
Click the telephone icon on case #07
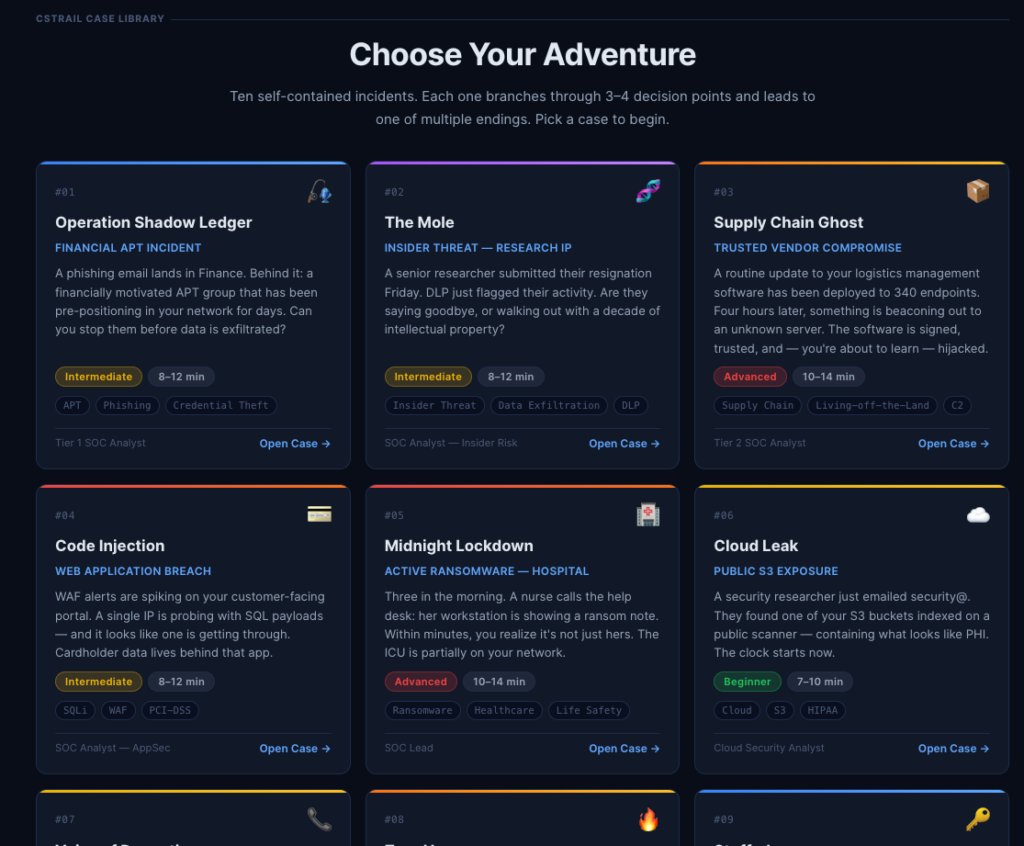click(319, 819)
